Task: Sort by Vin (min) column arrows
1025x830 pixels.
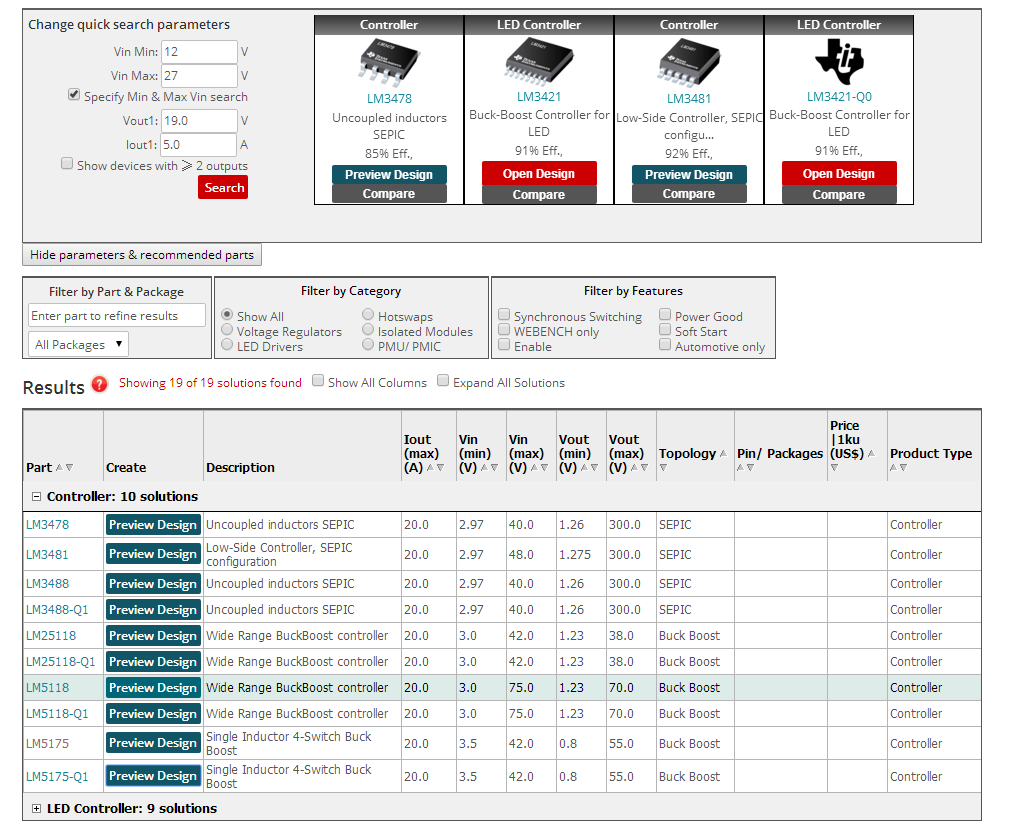Action: tap(490, 468)
